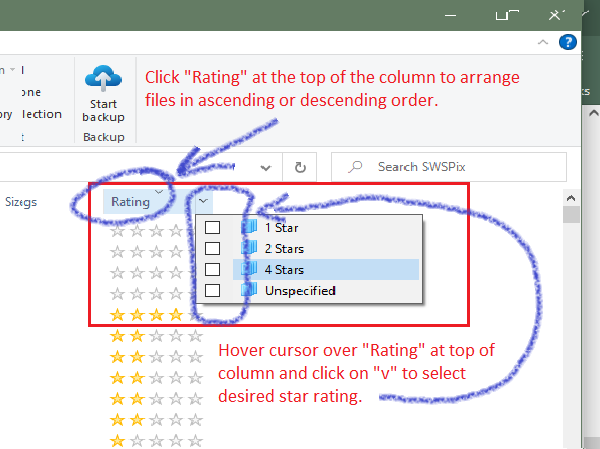Screen dimensions: 600x449
Task: Click the folder icon next to 2 Stars
Action: (249, 249)
